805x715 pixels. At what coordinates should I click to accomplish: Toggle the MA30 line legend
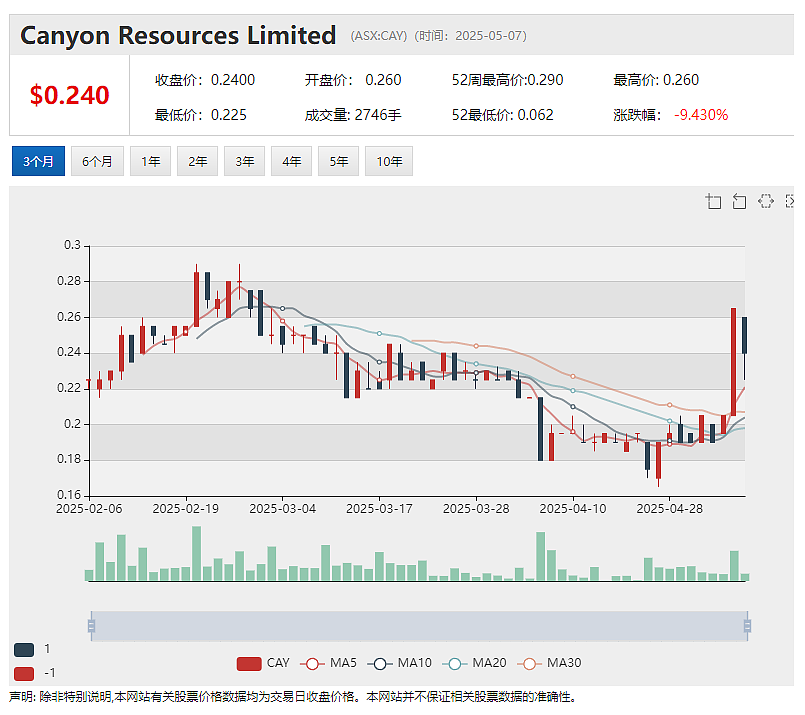tap(549, 663)
